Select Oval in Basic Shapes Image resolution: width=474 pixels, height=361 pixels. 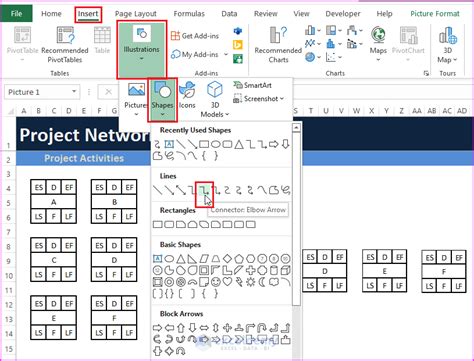click(x=169, y=258)
